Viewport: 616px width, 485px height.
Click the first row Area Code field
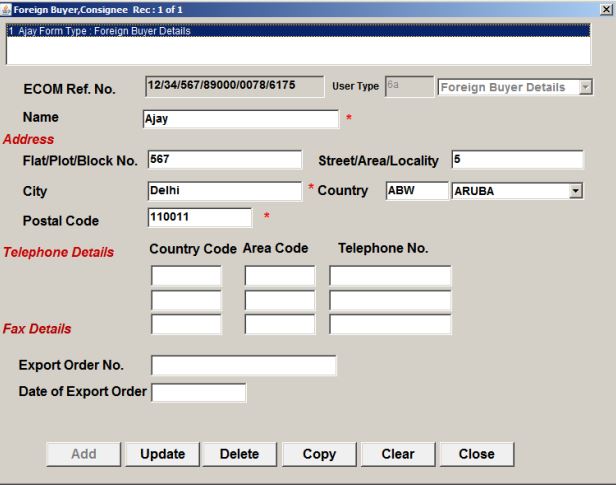[x=280, y=276]
